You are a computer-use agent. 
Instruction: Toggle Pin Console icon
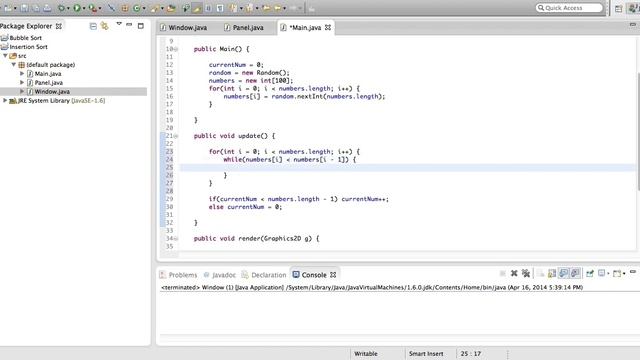[x=589, y=273]
